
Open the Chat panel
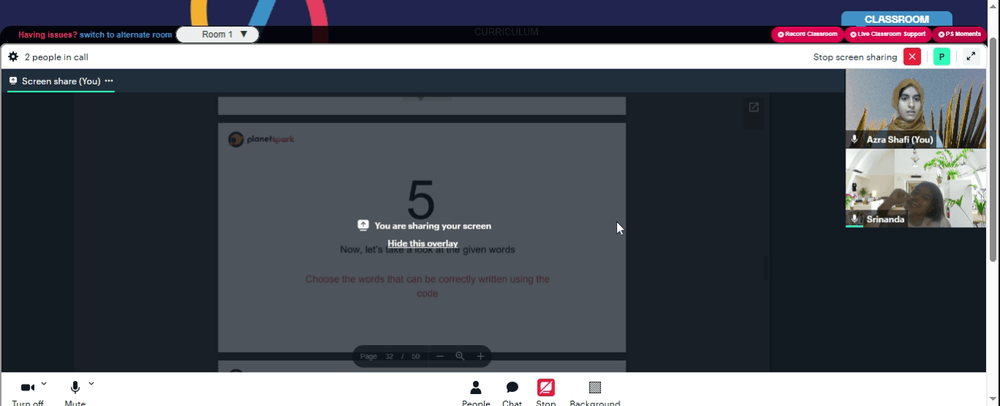point(512,393)
